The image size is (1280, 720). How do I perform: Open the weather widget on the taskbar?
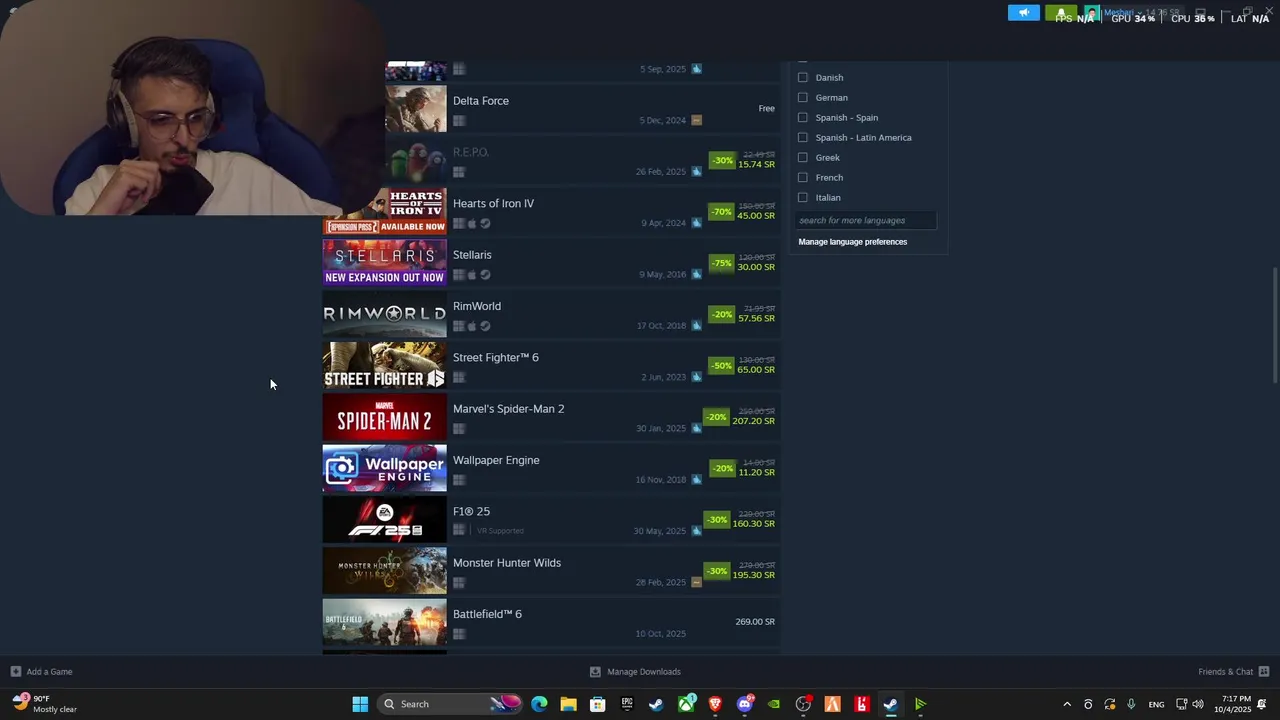click(45, 704)
